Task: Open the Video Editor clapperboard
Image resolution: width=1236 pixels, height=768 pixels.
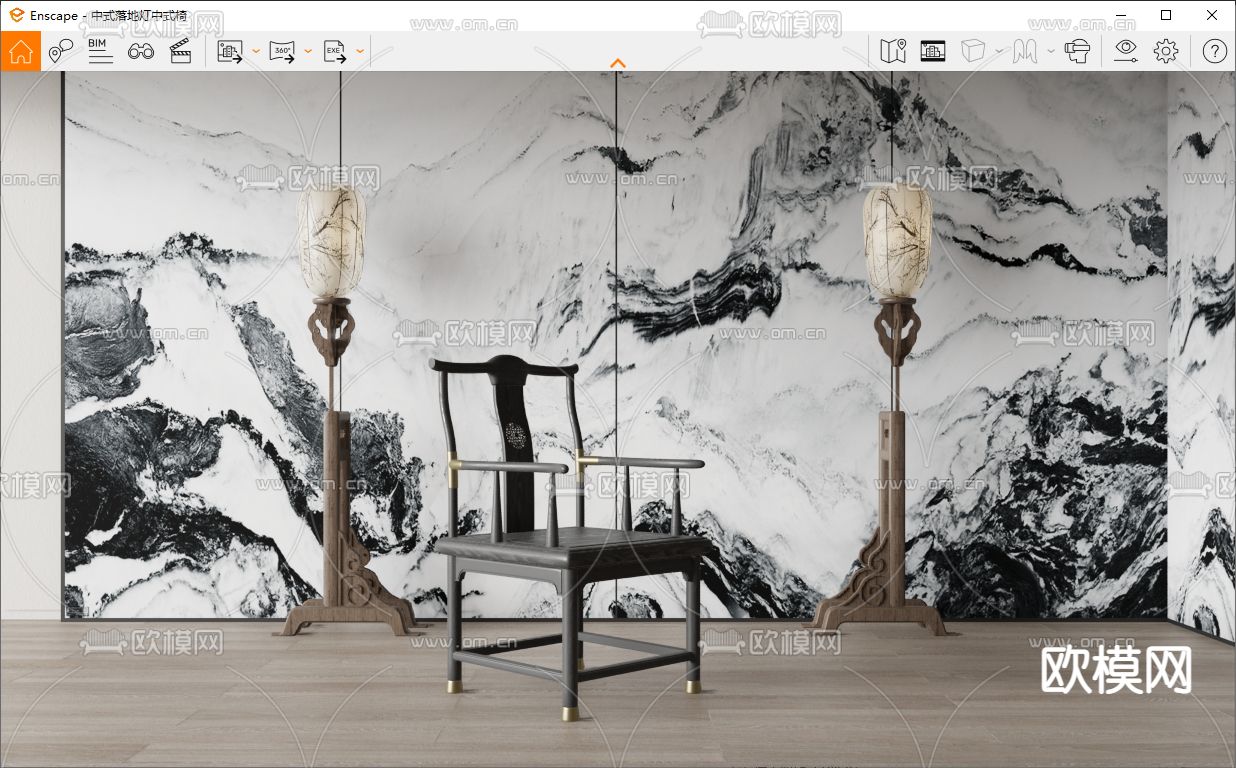Action: tap(180, 51)
